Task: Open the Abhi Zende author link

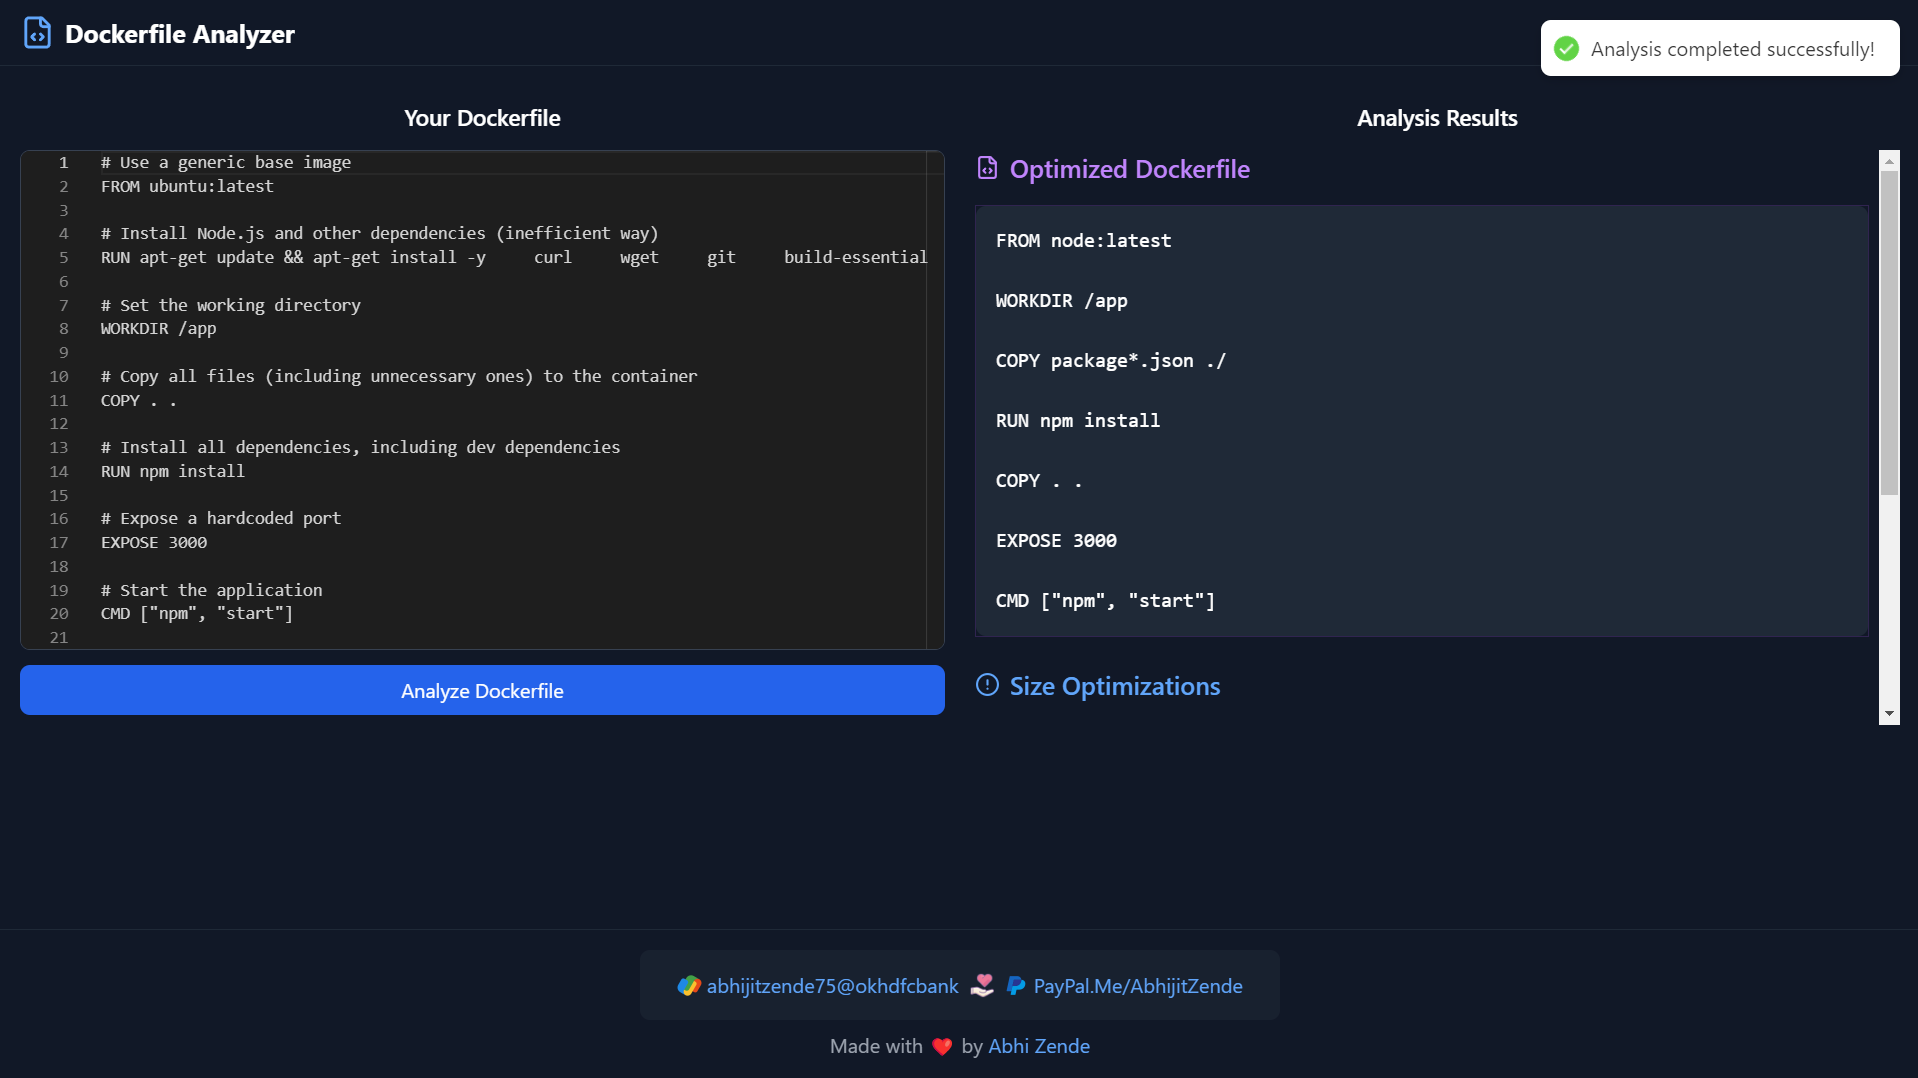Action: tap(1038, 1046)
